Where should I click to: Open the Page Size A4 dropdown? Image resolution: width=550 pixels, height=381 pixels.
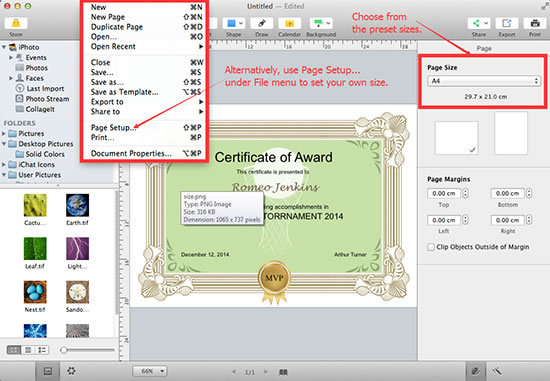click(484, 81)
